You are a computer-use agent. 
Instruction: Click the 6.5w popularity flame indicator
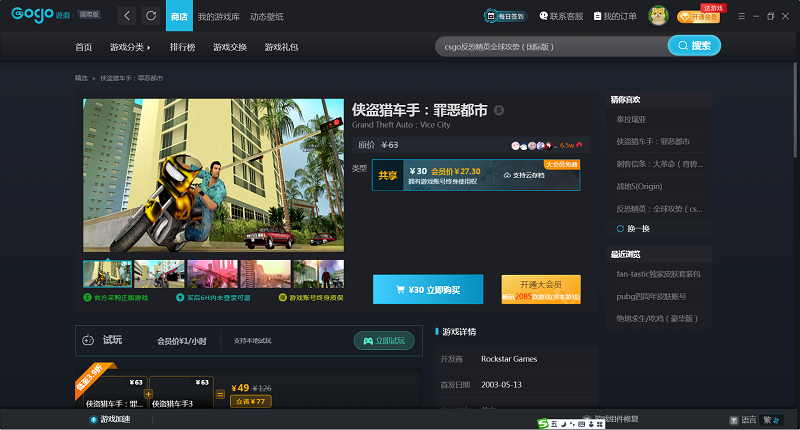[571, 145]
